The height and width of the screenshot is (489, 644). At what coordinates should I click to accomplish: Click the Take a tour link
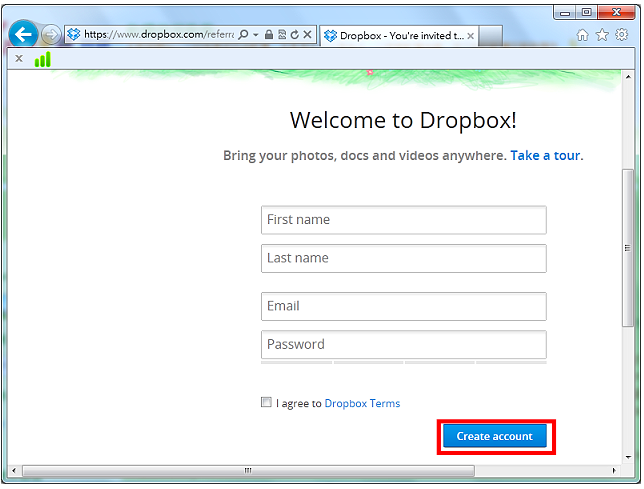[x=545, y=156]
